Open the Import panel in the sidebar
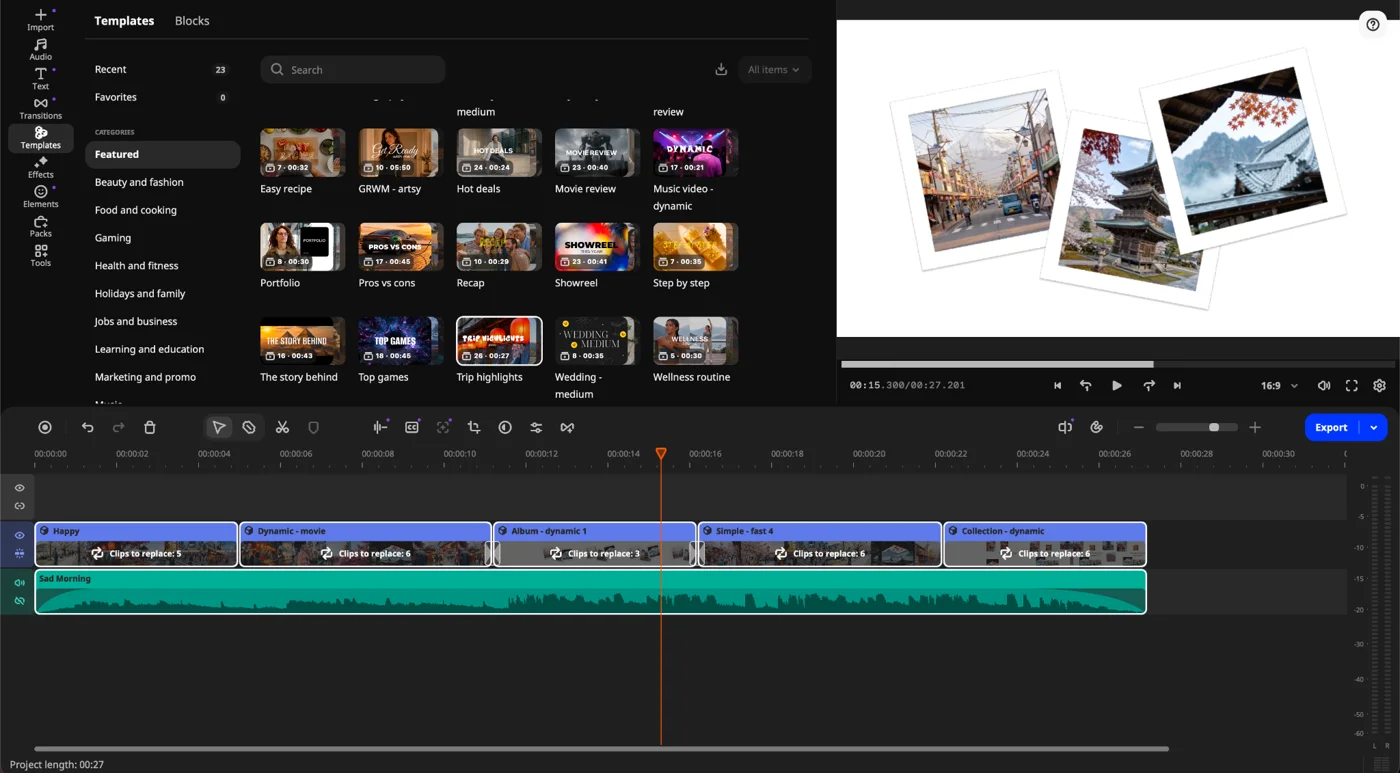This screenshot has width=1400, height=773. click(x=40, y=19)
